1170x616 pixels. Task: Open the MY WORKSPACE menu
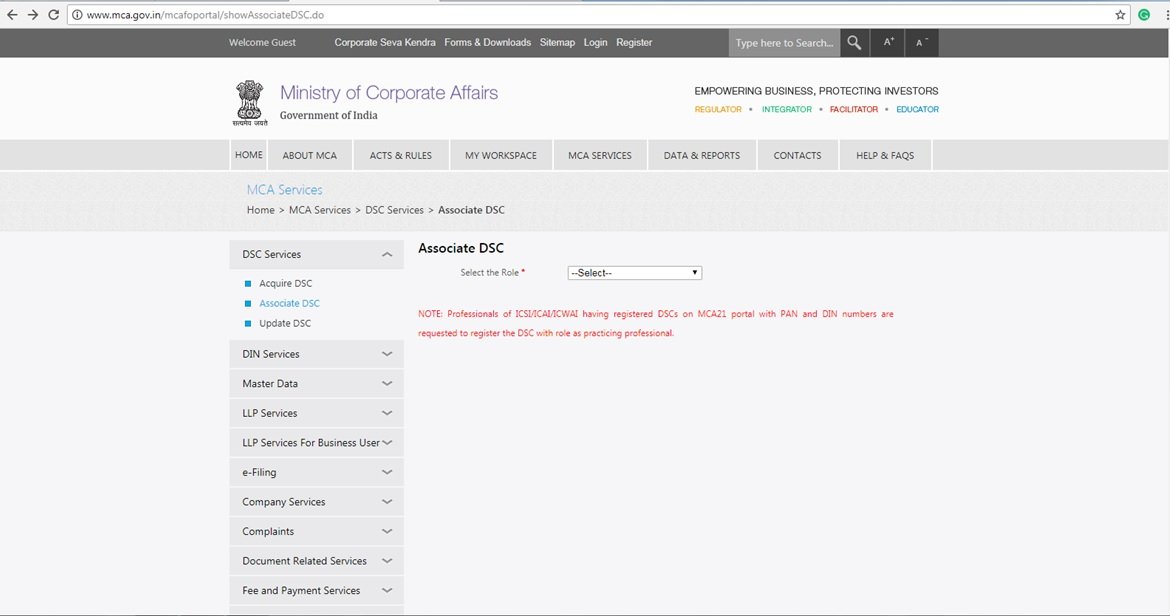[x=501, y=155]
